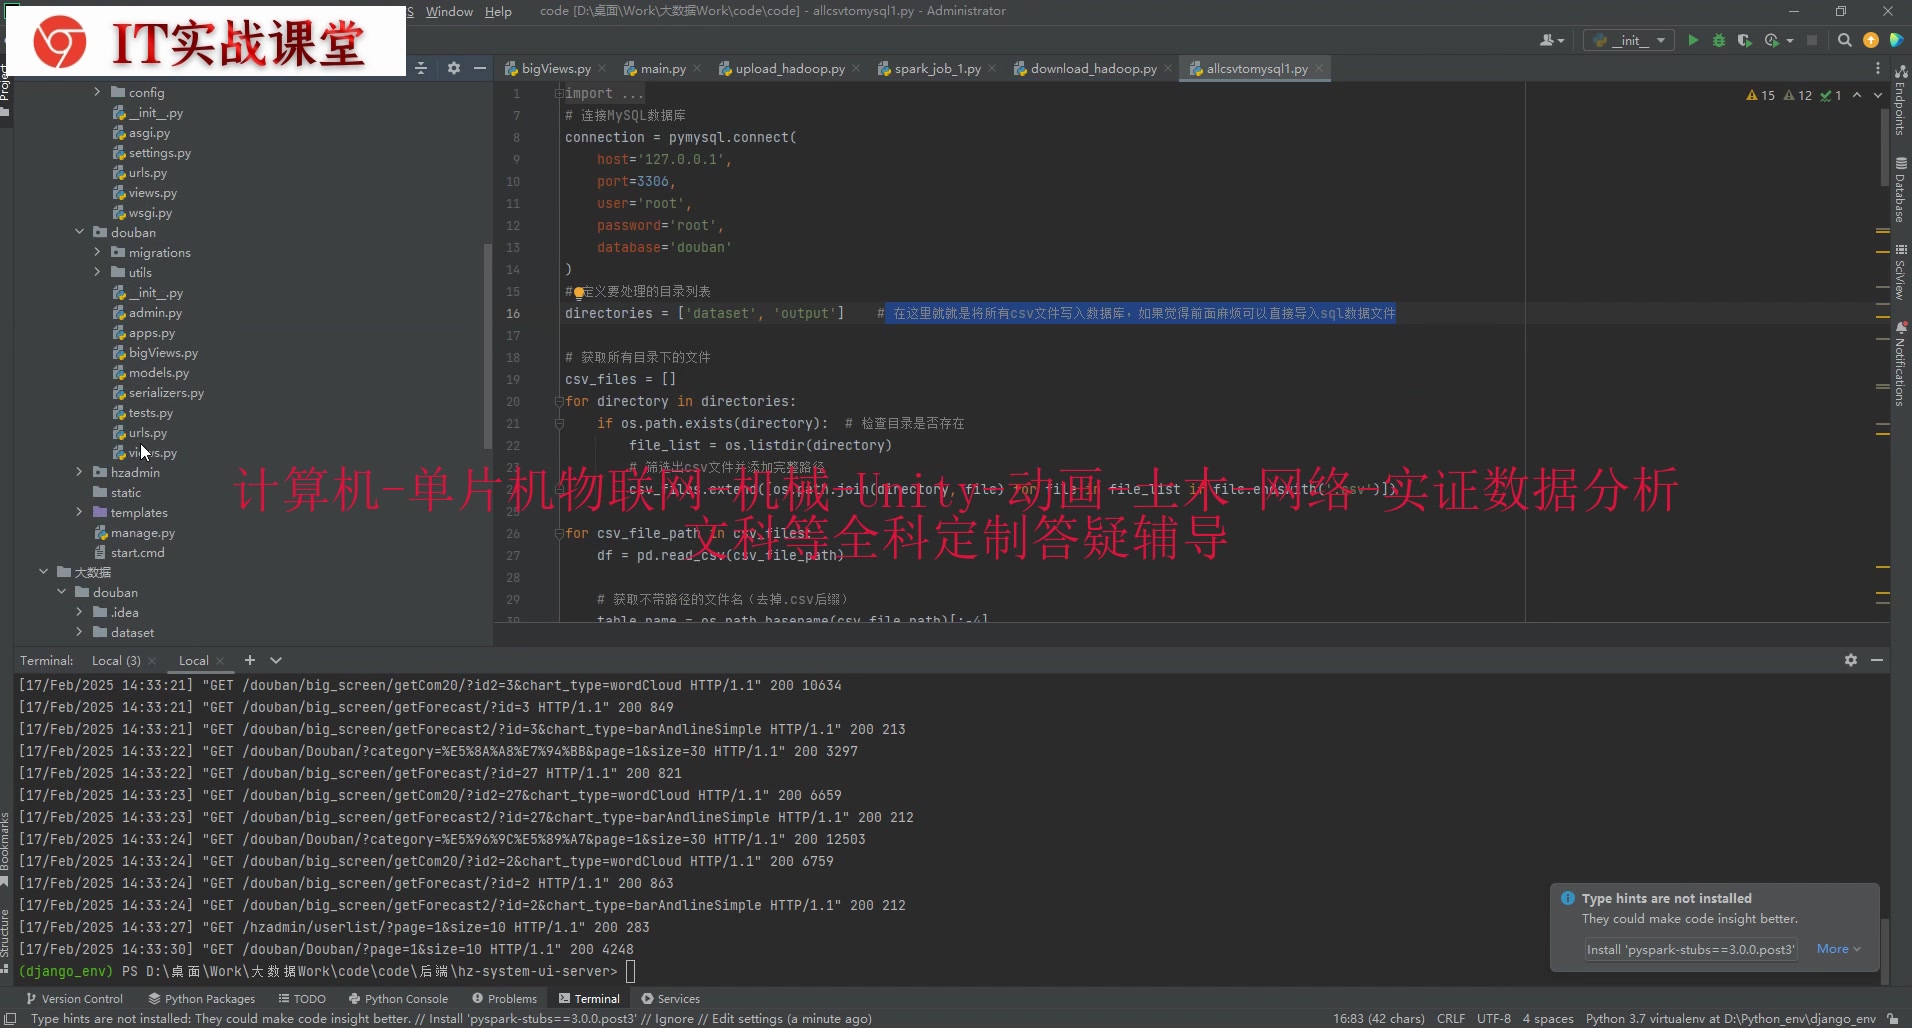Image resolution: width=1912 pixels, height=1028 pixels.
Task: Open the Help menu
Action: pyautogui.click(x=498, y=11)
